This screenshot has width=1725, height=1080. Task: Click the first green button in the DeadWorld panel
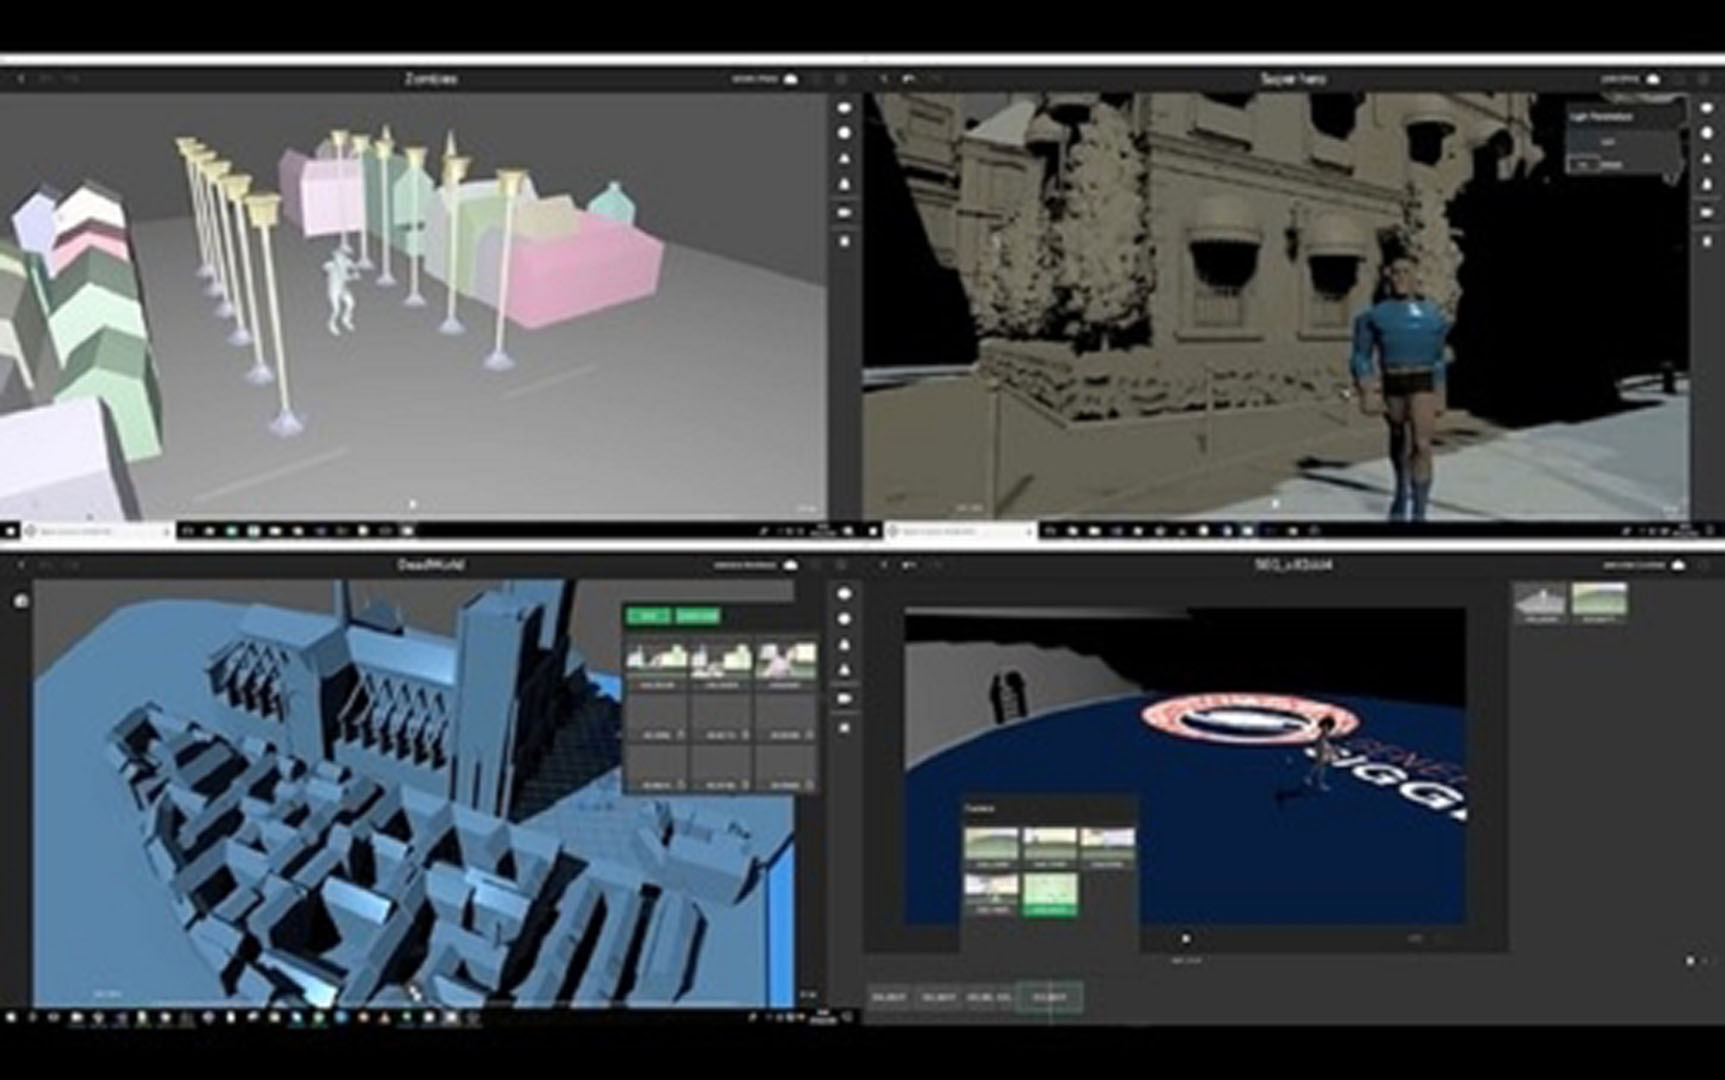pyautogui.click(x=648, y=616)
